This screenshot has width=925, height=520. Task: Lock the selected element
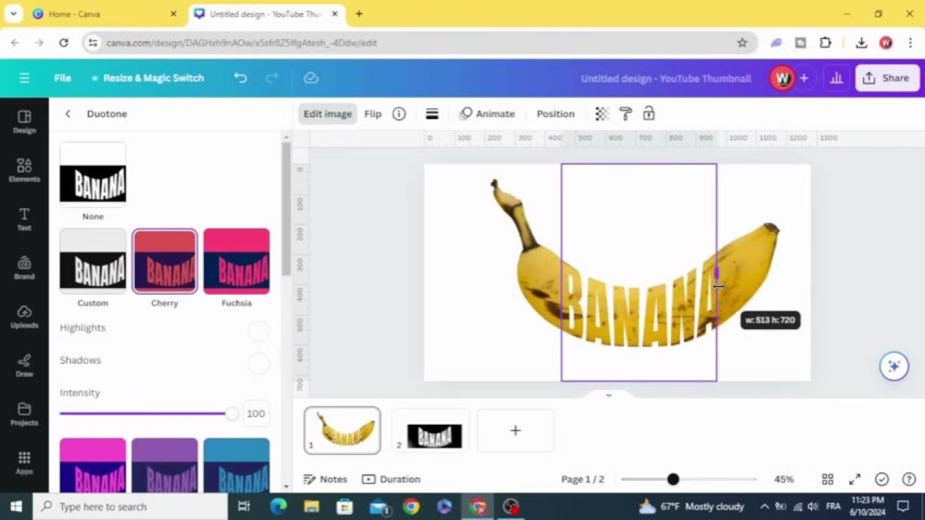[648, 113]
